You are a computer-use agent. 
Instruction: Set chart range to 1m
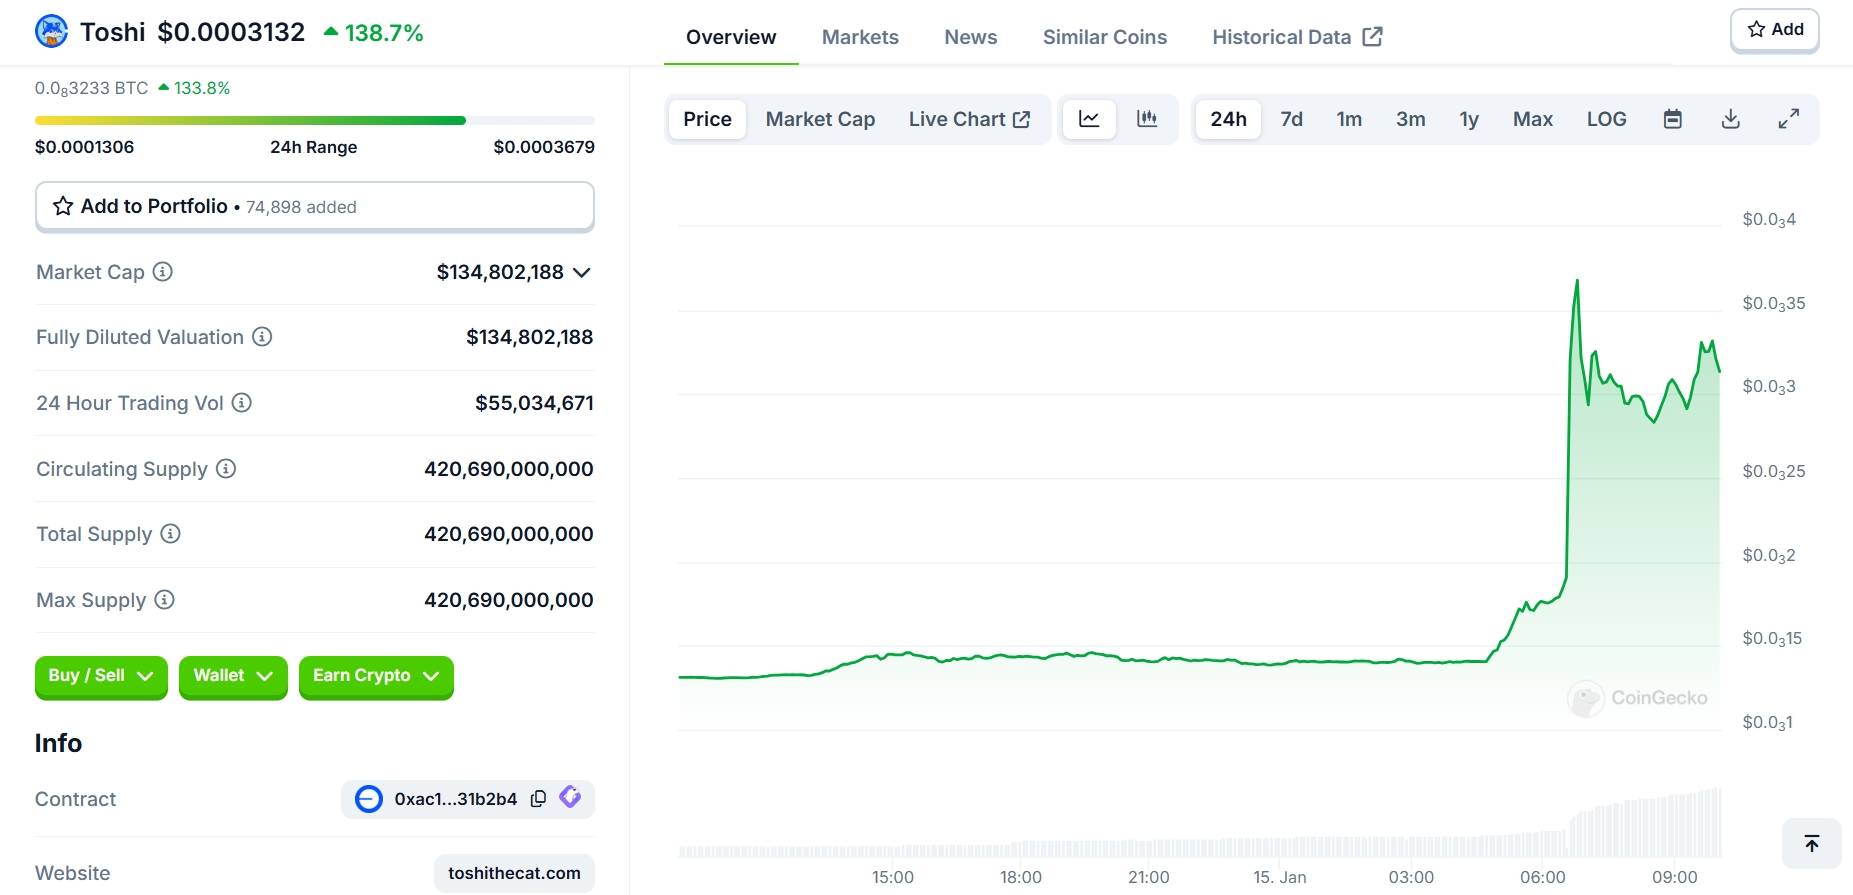tap(1349, 119)
